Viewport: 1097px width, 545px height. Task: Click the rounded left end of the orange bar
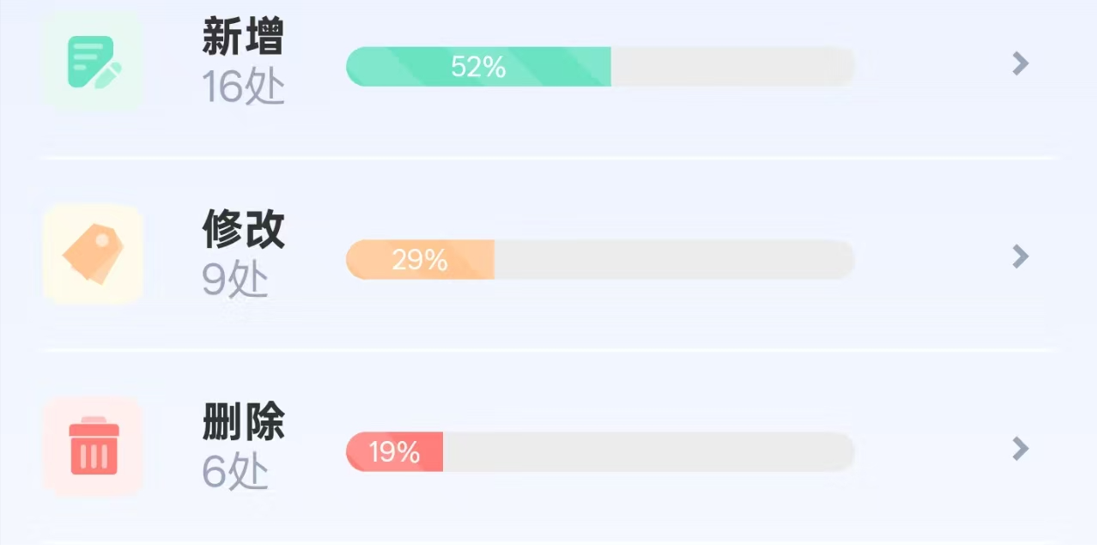(x=358, y=260)
